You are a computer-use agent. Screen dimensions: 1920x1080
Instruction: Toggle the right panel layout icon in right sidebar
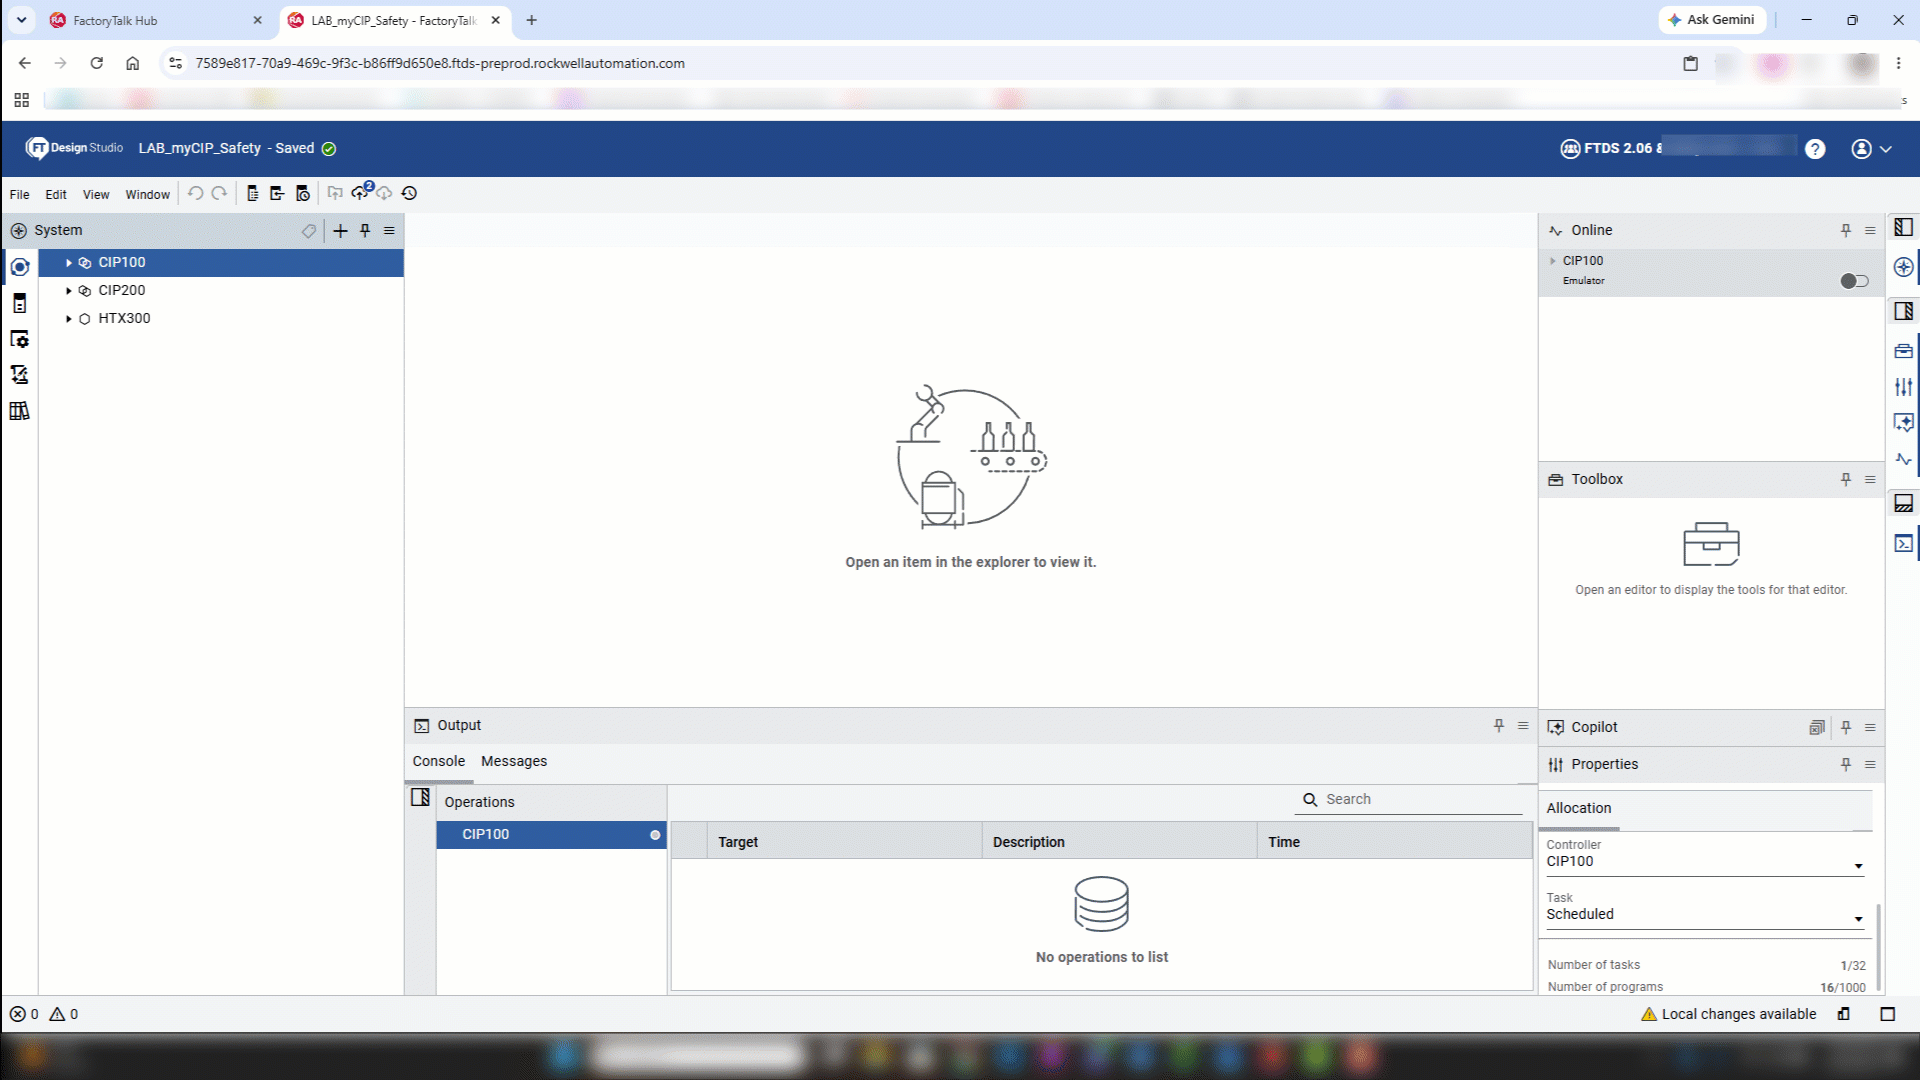[1904, 311]
